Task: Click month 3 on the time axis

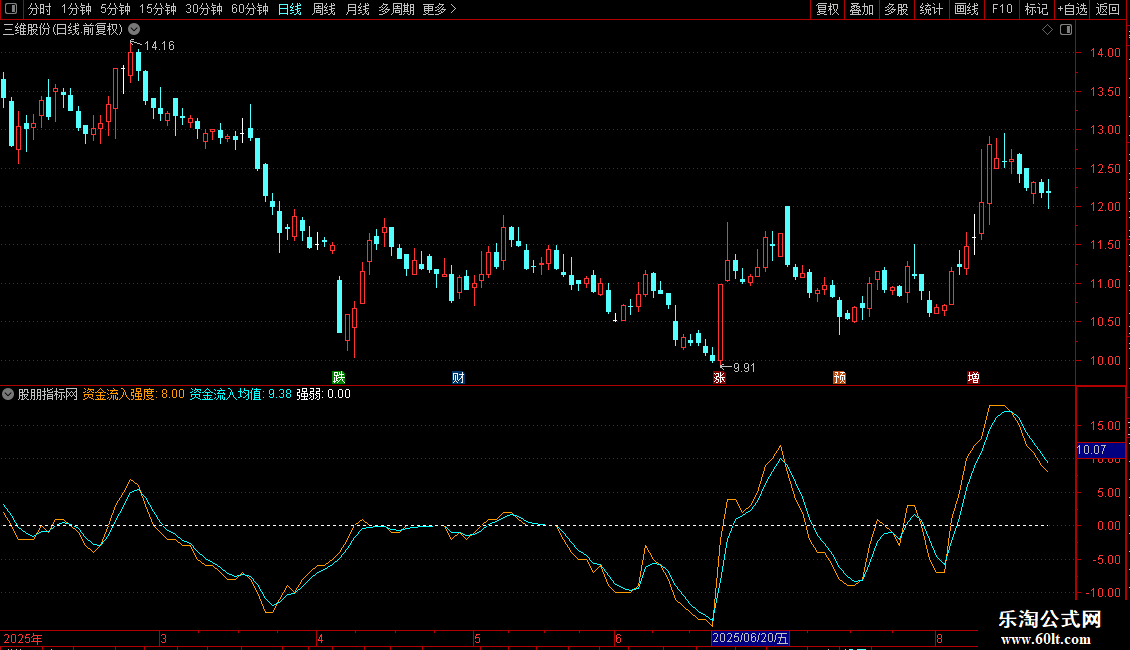Action: pyautogui.click(x=164, y=638)
